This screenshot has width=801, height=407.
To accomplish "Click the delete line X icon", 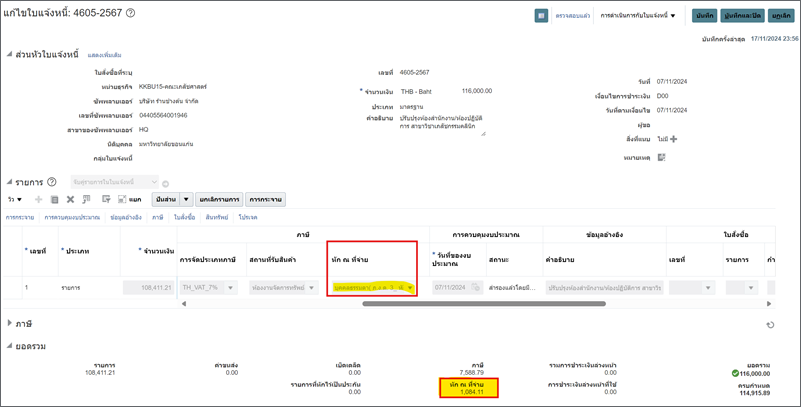I will point(69,200).
